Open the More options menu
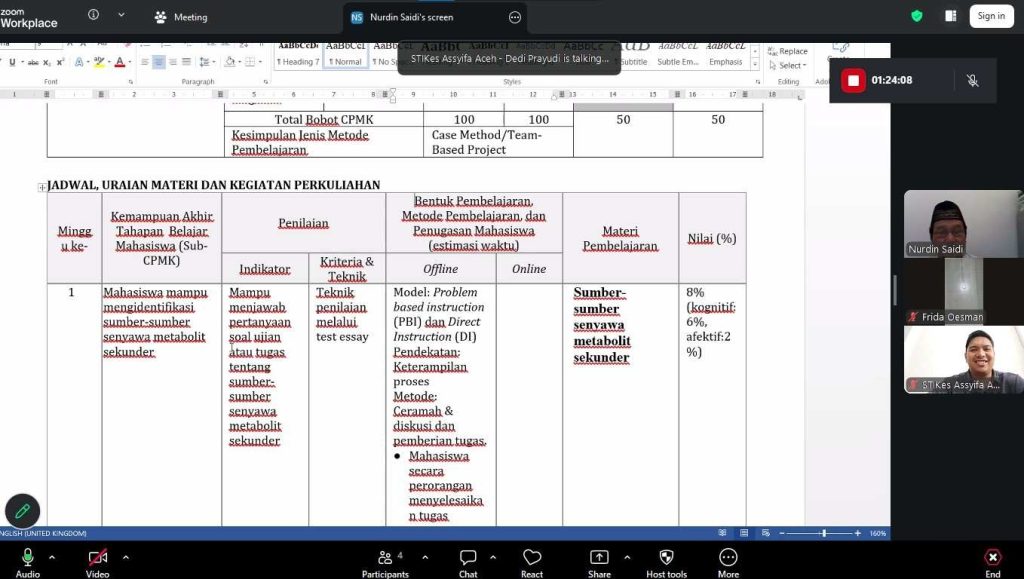 728,559
